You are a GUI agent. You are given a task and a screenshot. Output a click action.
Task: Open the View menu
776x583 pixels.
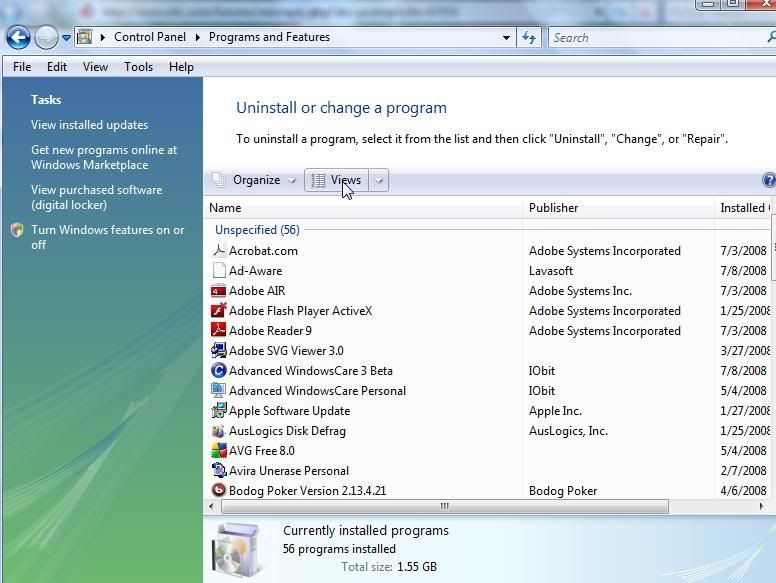pyautogui.click(x=95, y=67)
